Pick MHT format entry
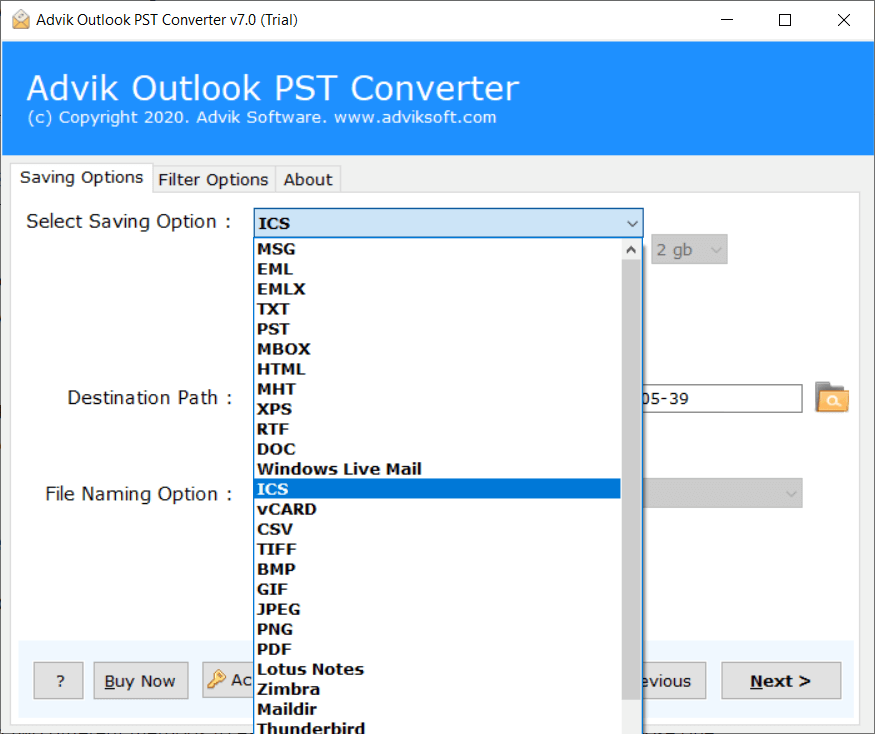The width and height of the screenshot is (875, 734). 438,389
